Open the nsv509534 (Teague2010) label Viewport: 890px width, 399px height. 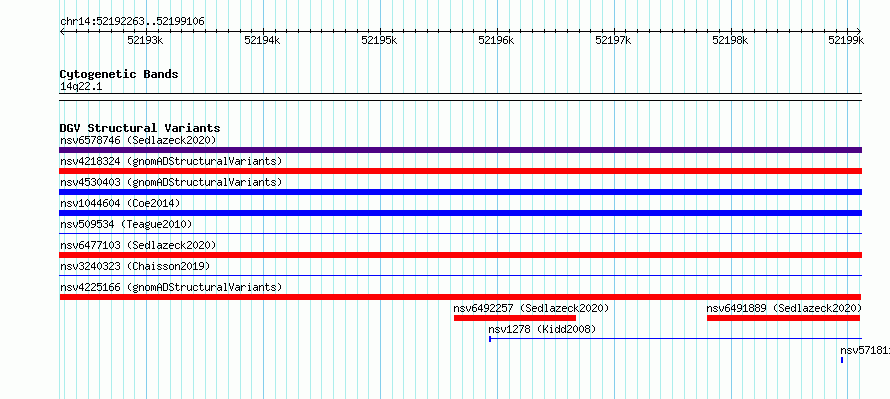tap(126, 224)
